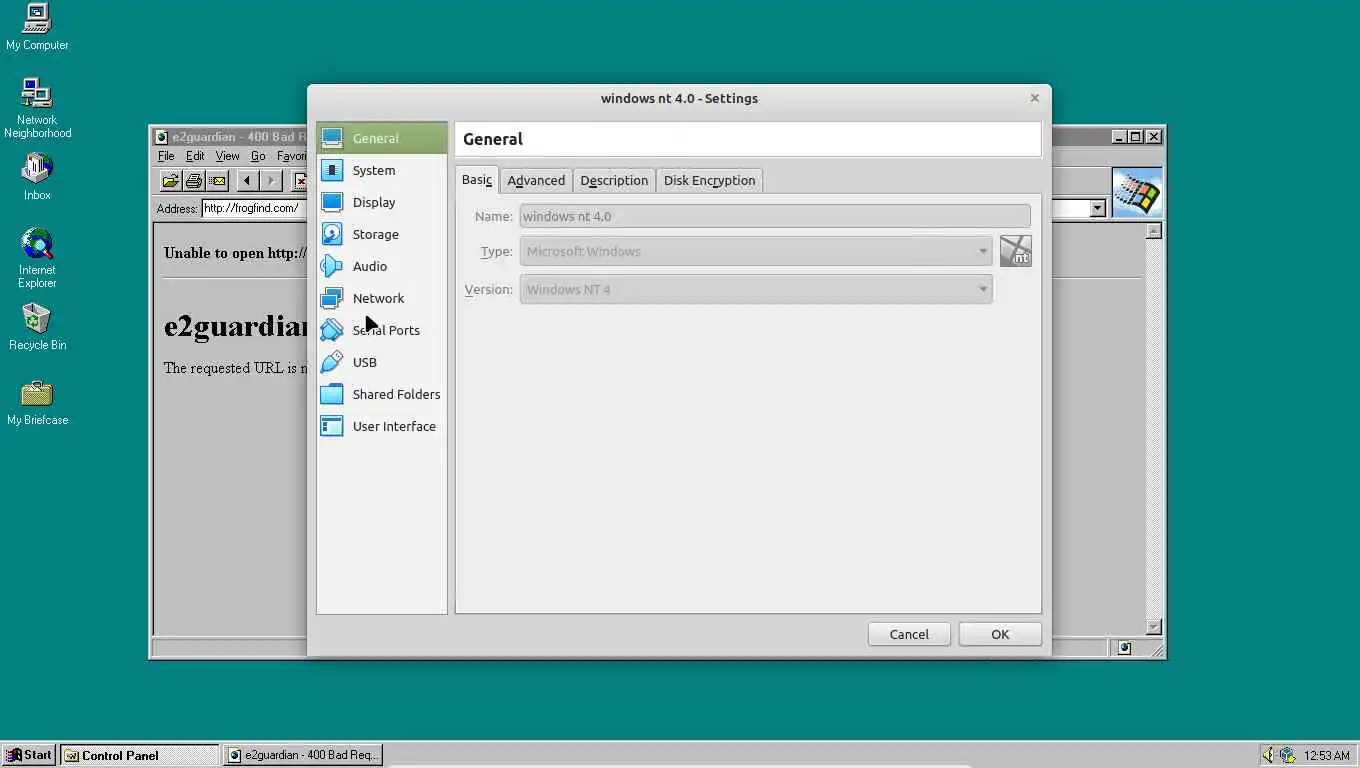Click the Windows NT OS type icon
Viewport: 1360px width, 768px height.
coord(1015,251)
